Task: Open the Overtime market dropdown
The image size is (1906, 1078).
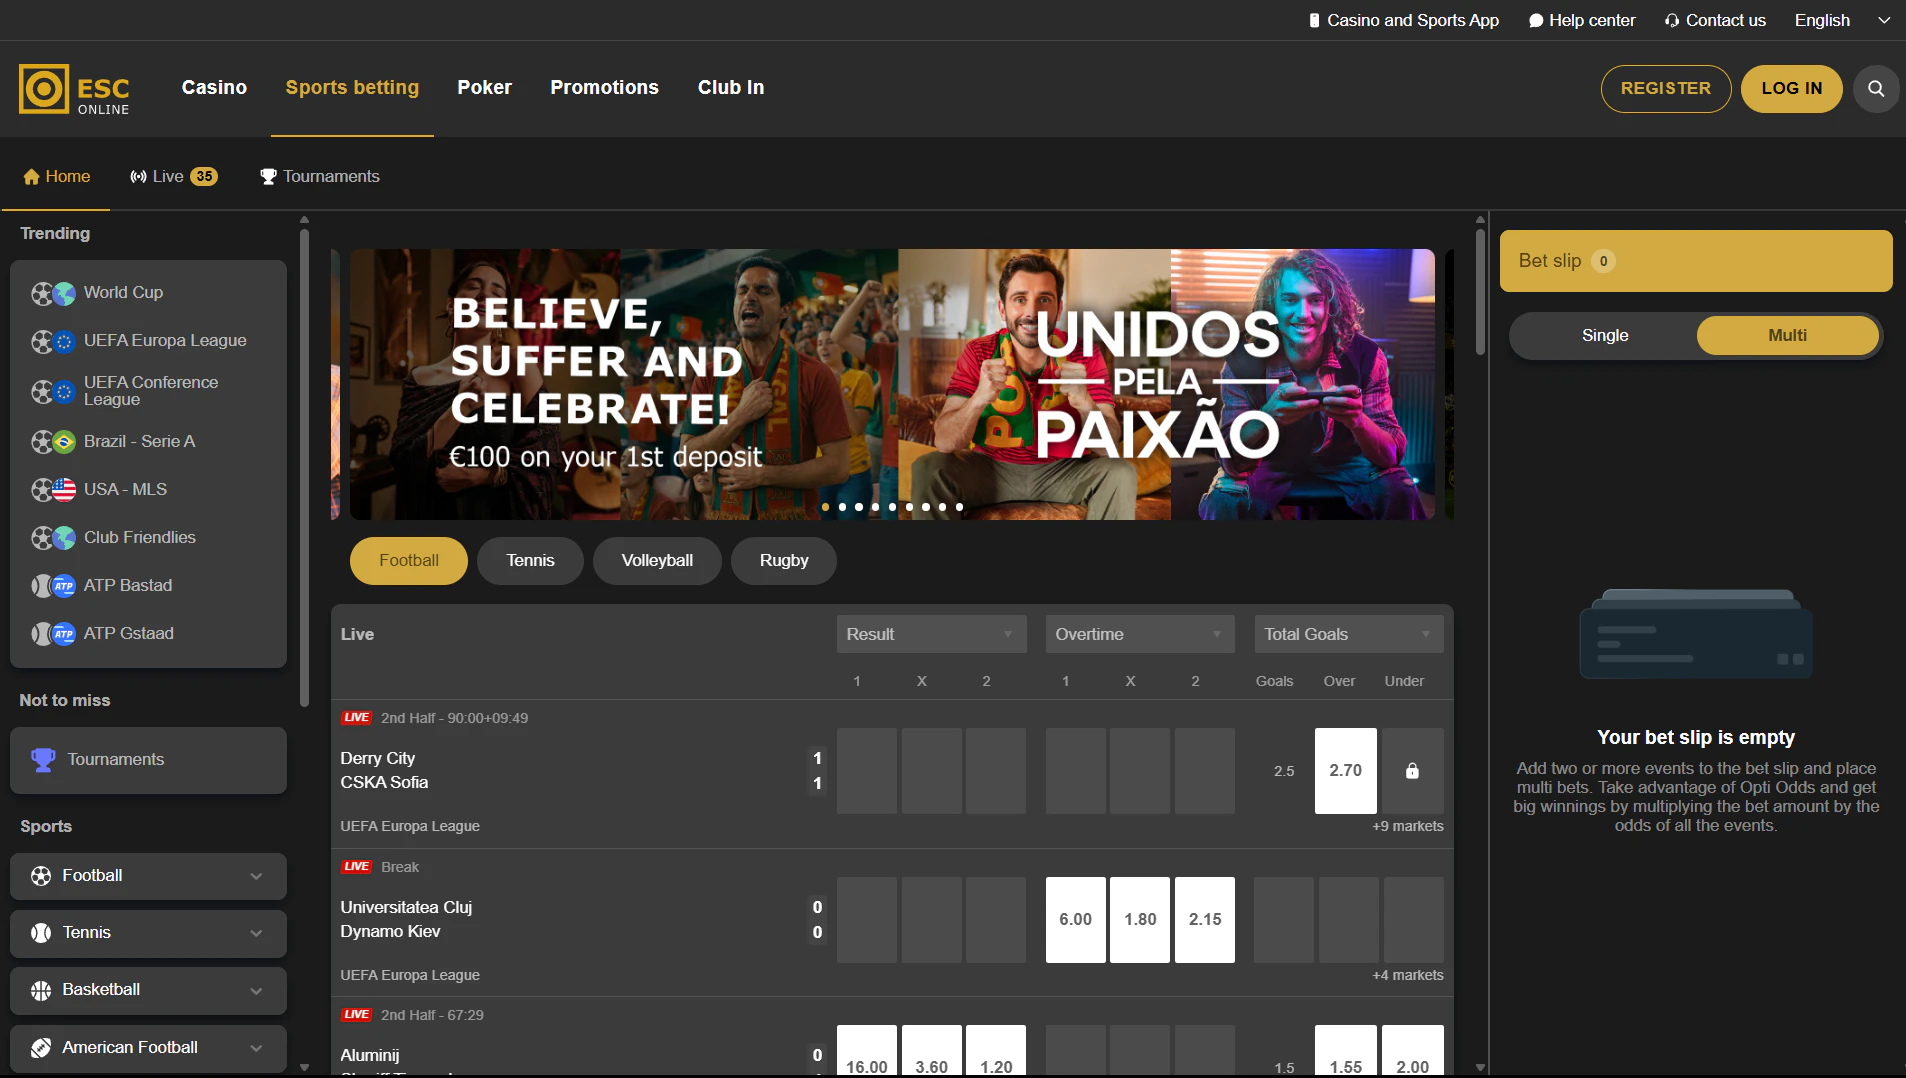Action: coord(1140,635)
